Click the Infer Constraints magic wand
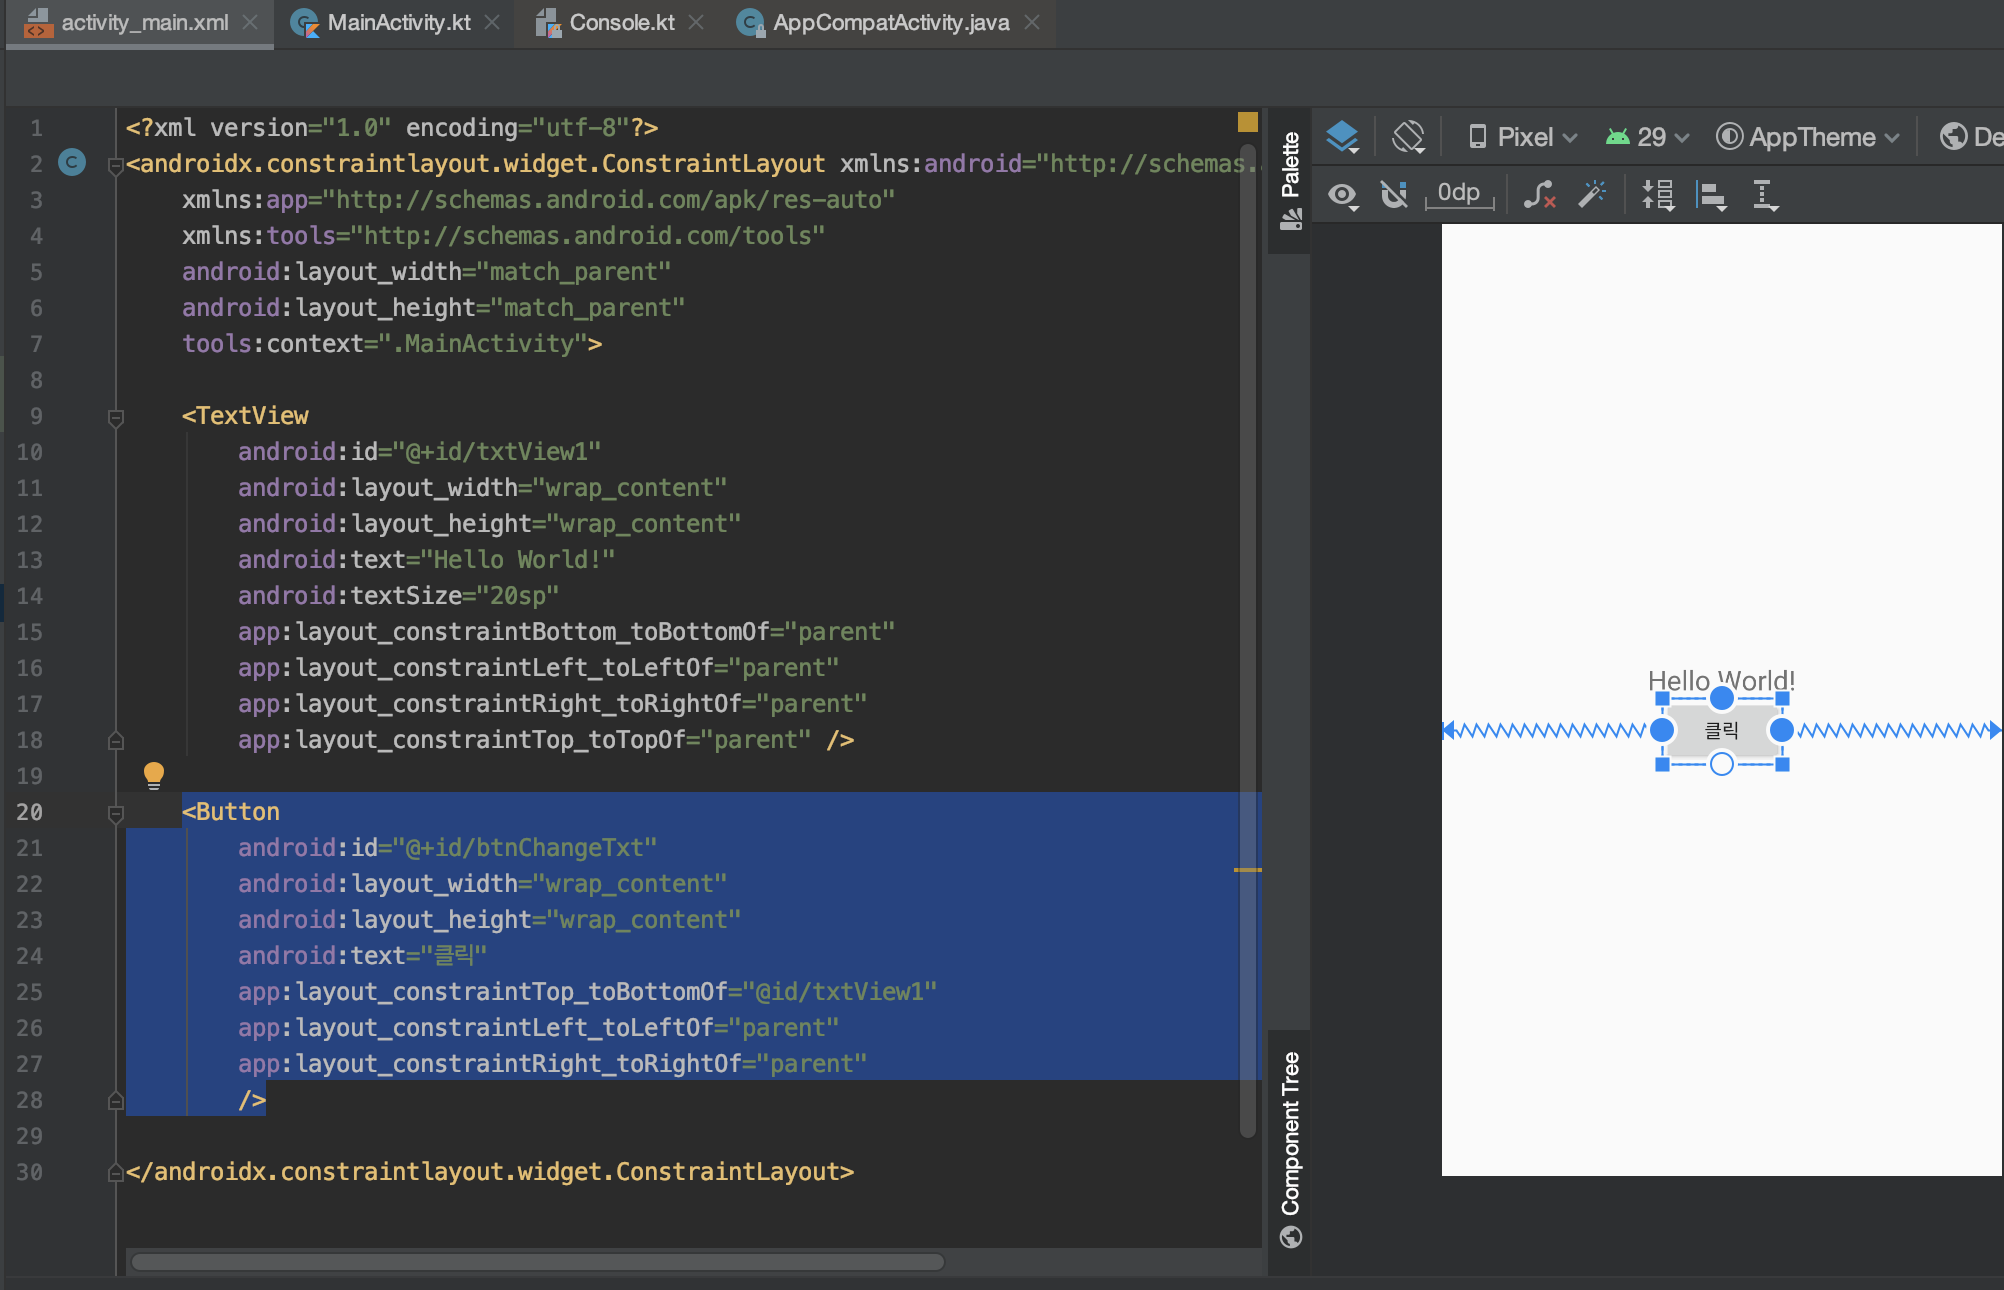The image size is (2004, 1290). [x=1591, y=194]
